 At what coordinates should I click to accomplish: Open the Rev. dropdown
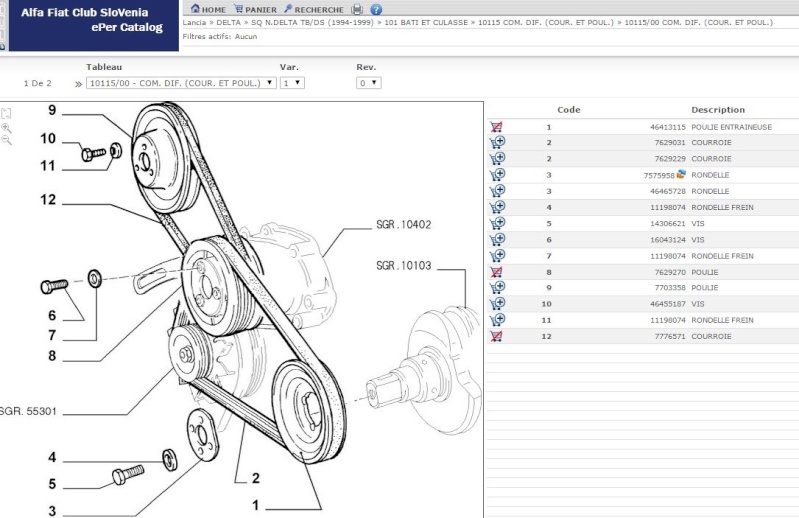[x=368, y=83]
